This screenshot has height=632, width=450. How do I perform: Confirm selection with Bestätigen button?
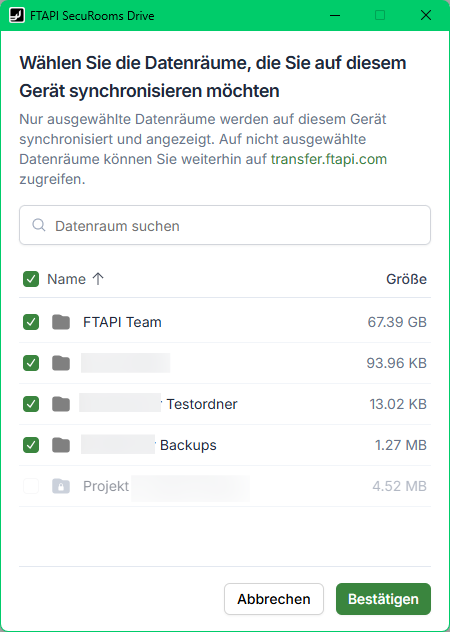tap(383, 599)
